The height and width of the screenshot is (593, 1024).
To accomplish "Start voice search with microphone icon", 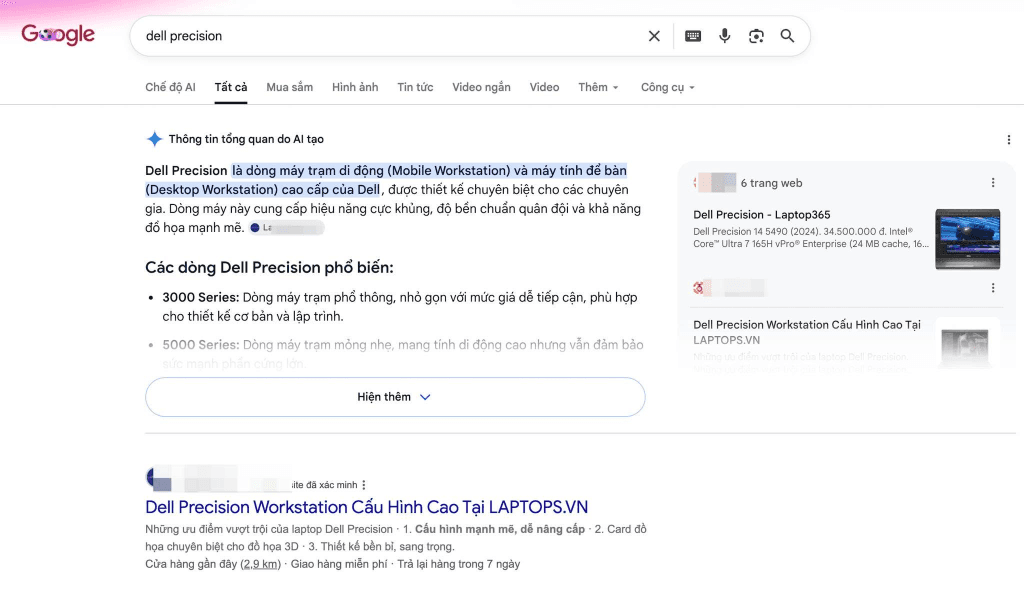I will (x=724, y=36).
